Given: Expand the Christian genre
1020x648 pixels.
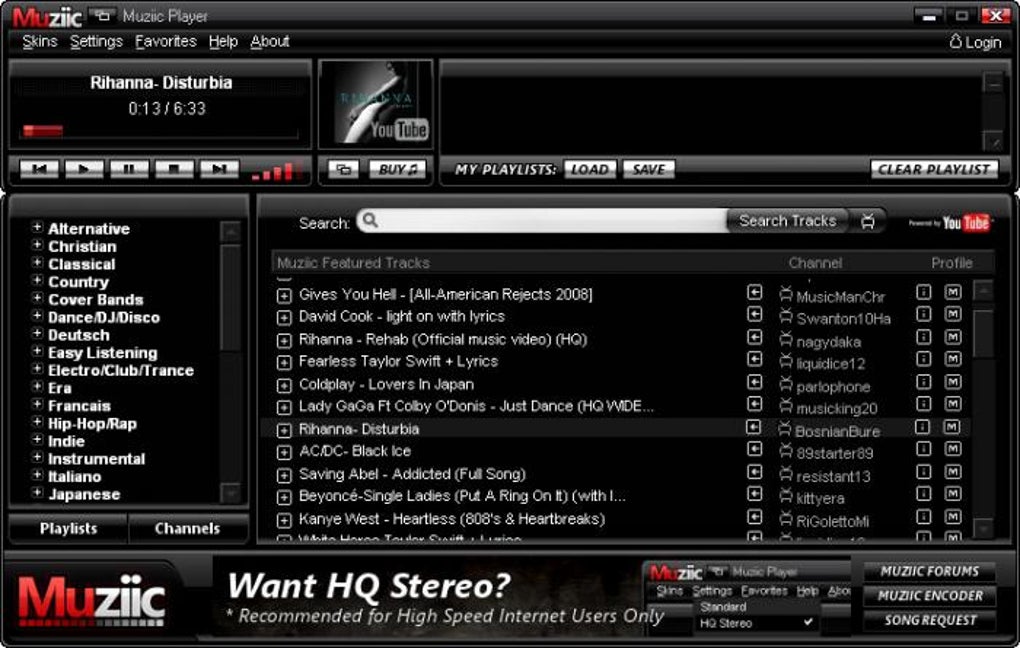Looking at the screenshot, I should 37,245.
